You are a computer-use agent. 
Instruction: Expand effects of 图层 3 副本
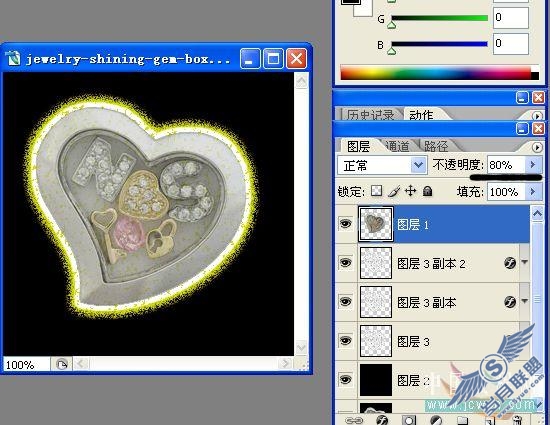point(525,301)
